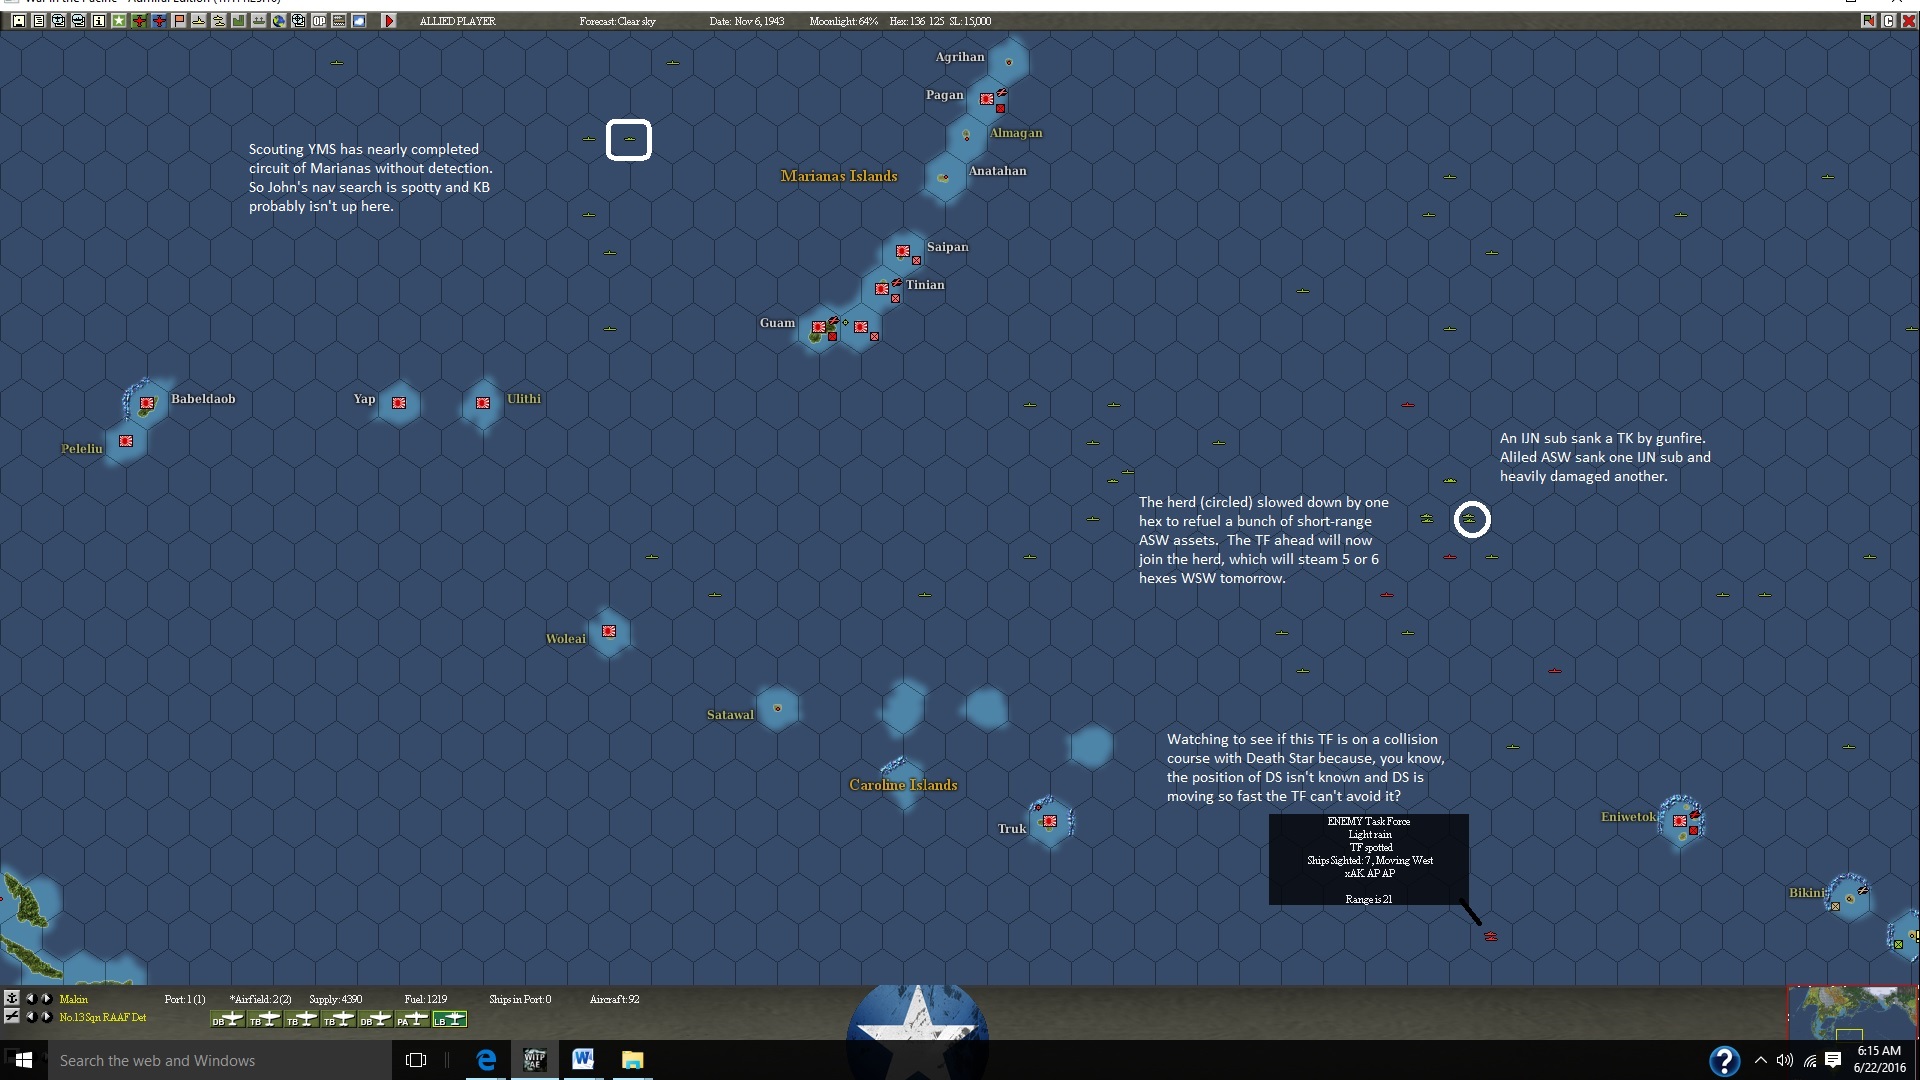Open the Makin base name link
Viewport: 1920px width, 1080px height.
73,999
